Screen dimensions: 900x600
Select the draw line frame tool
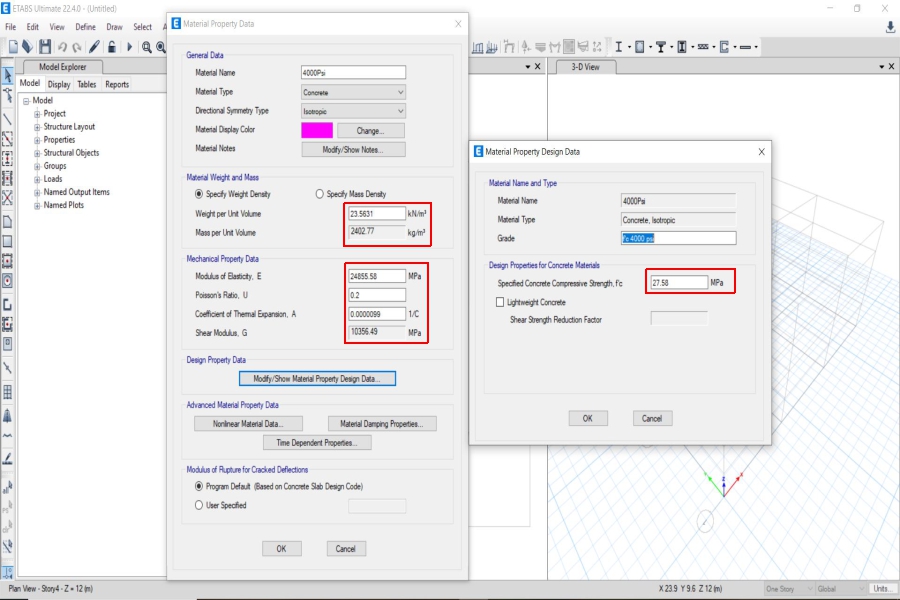(7, 119)
